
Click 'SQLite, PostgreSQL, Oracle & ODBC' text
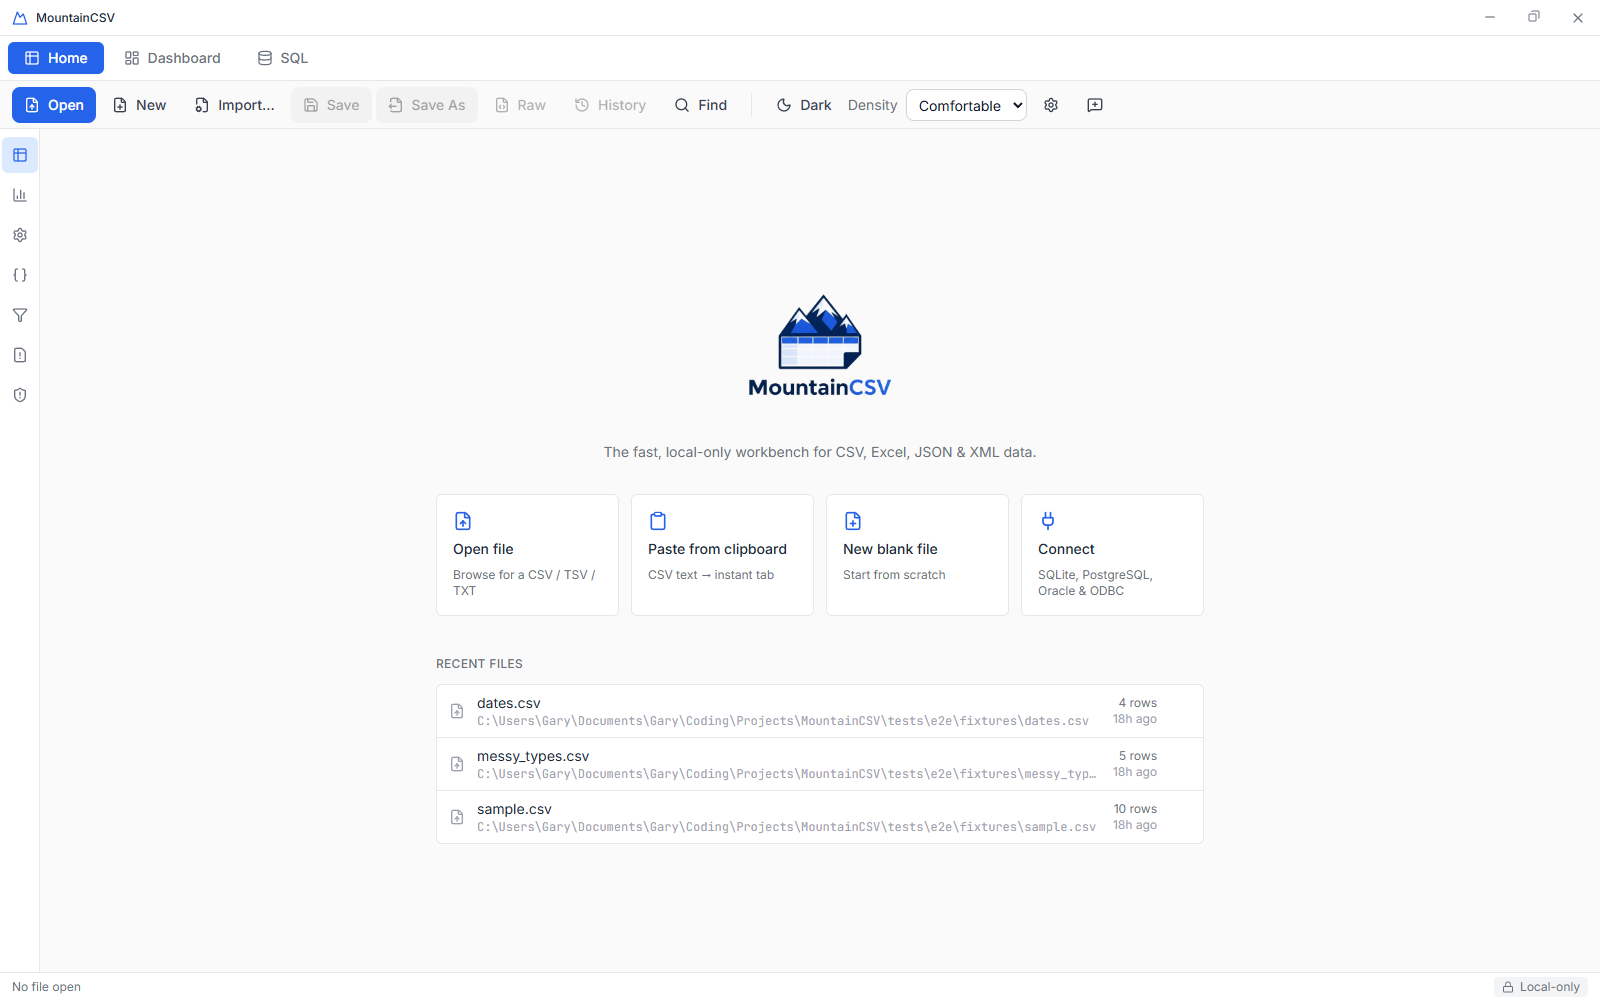pyautogui.click(x=1095, y=583)
